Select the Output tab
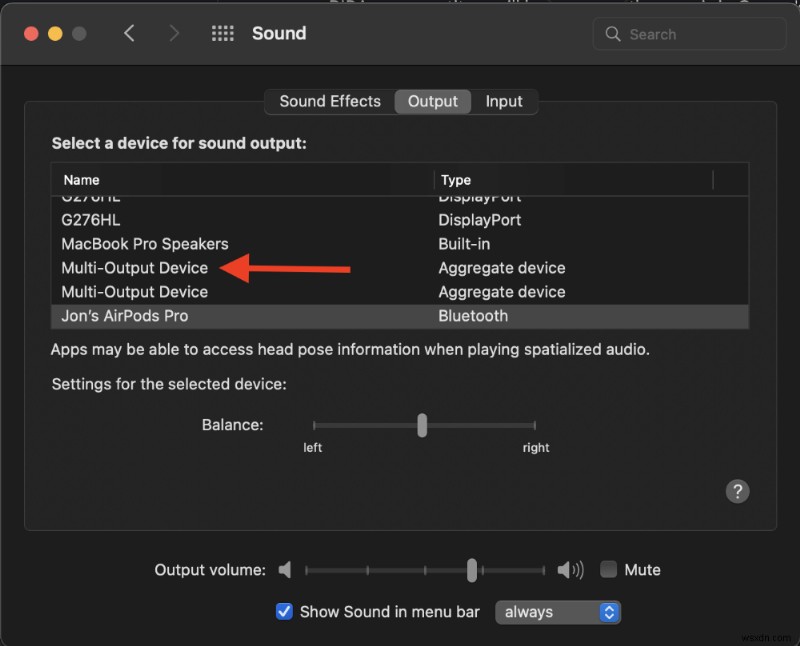Screen dimensions: 800x646 pyautogui.click(x=433, y=101)
